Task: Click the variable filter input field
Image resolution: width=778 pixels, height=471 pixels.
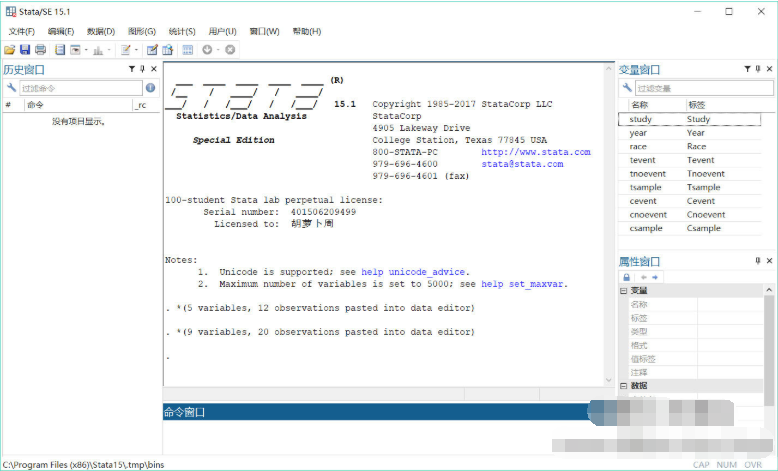Action: 700,88
